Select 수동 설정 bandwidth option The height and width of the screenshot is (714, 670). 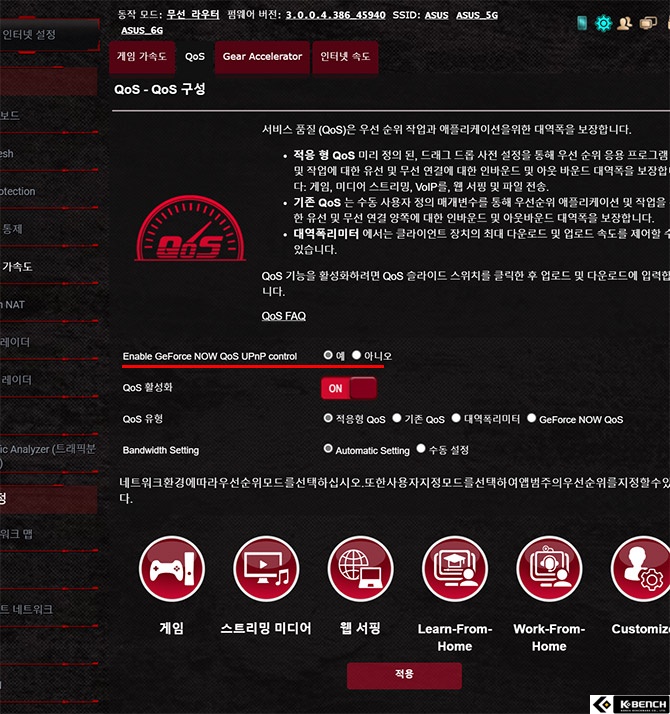coord(421,449)
